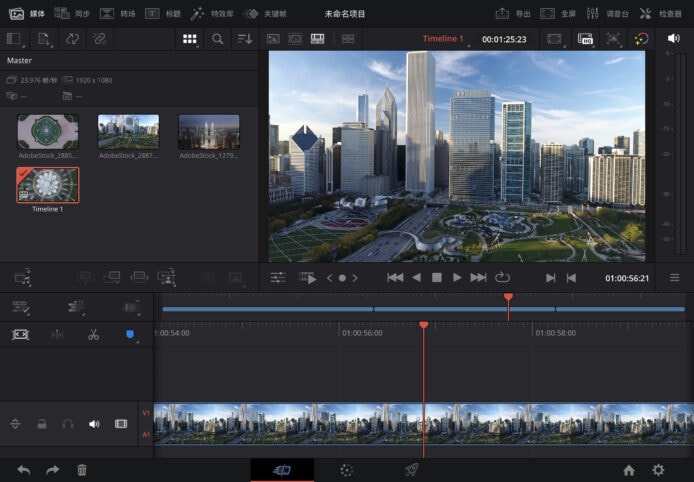Toggle loop playback button

502,277
